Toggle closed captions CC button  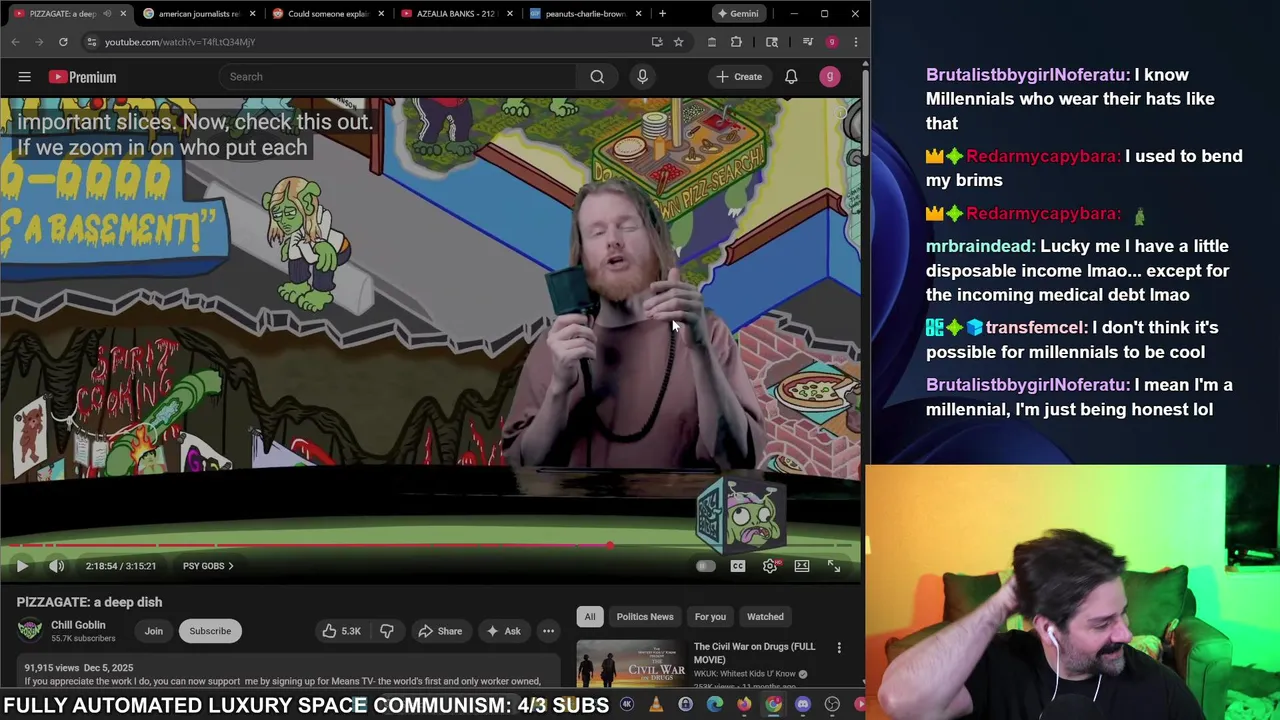click(x=738, y=566)
